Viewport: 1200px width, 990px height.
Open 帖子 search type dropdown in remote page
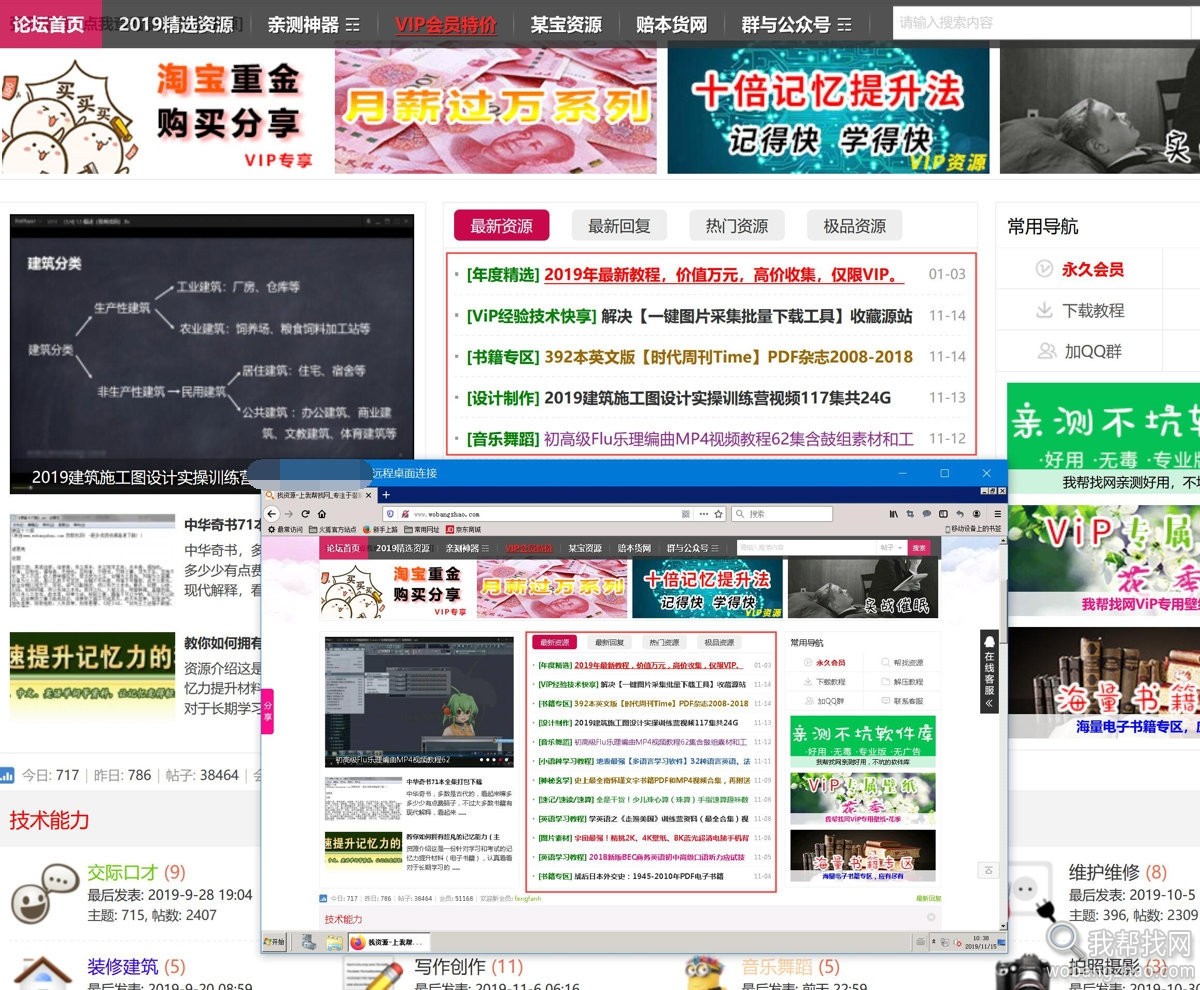pos(891,548)
